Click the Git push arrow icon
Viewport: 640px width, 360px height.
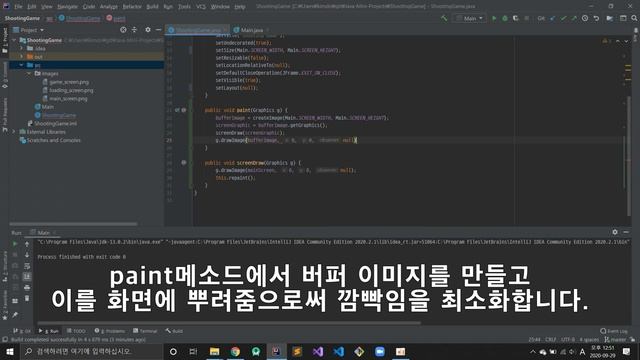pos(574,18)
